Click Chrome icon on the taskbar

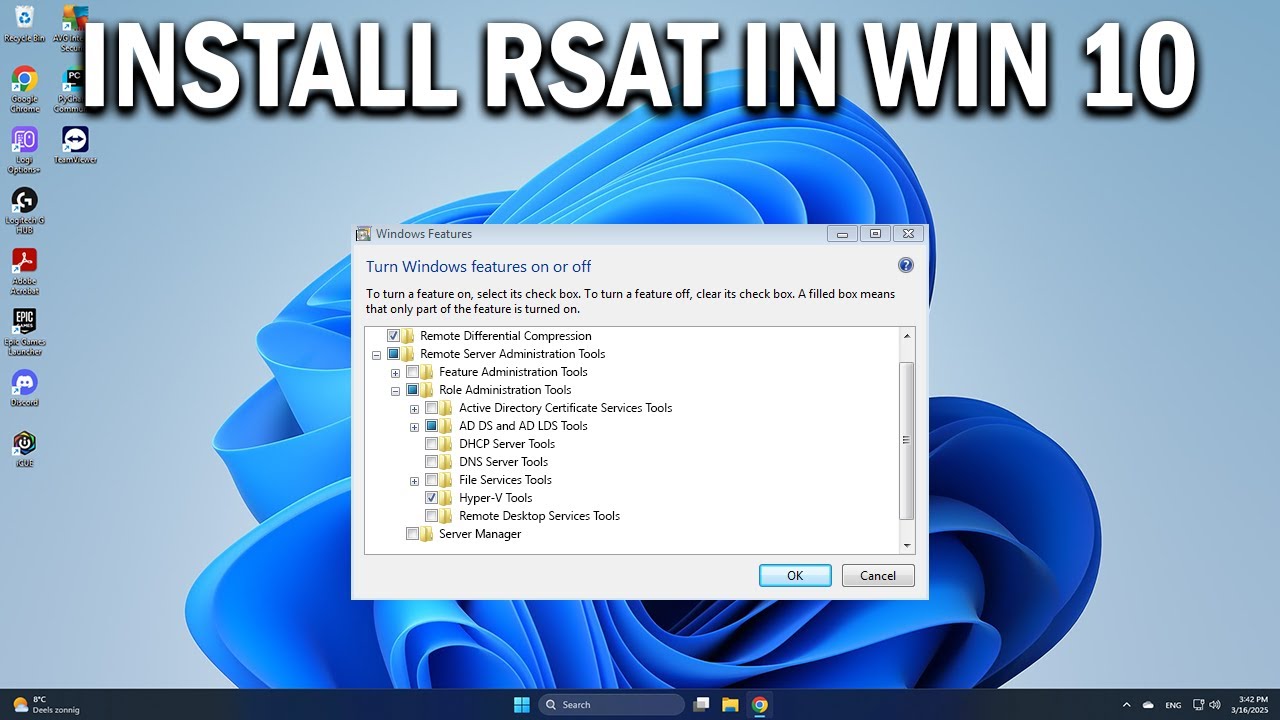(x=760, y=704)
